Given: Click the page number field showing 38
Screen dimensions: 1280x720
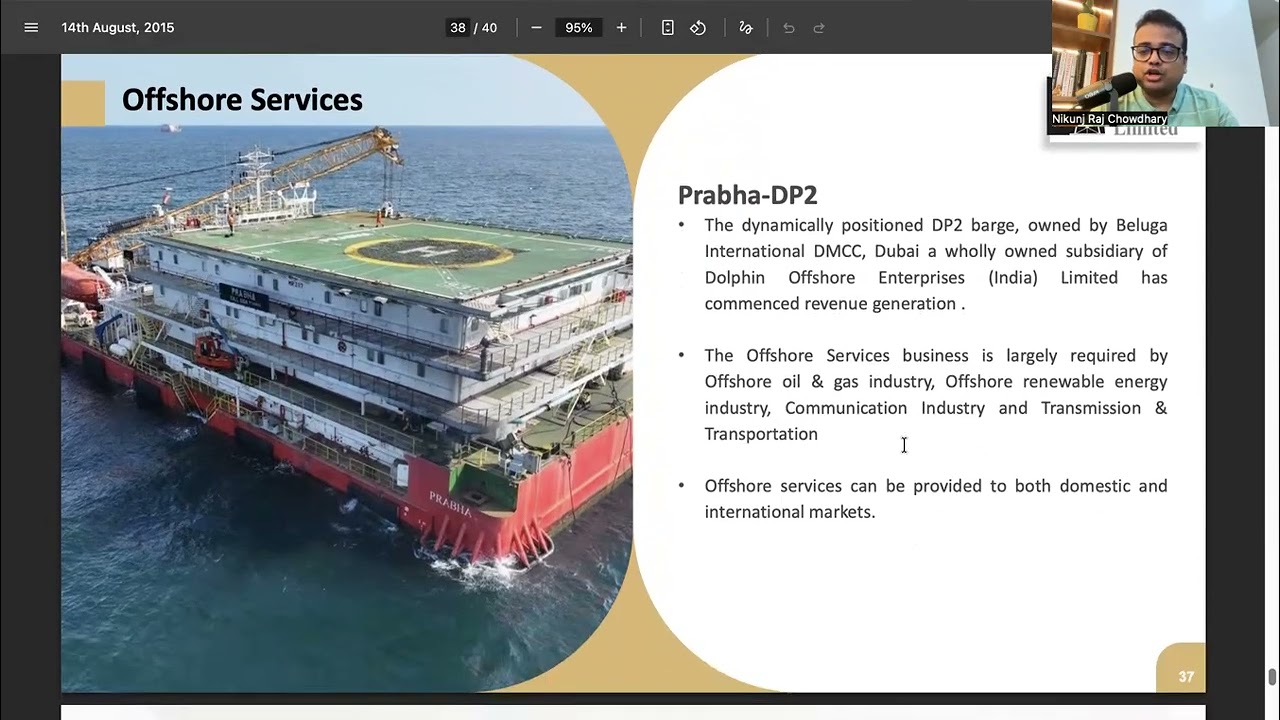Looking at the screenshot, I should coord(458,28).
